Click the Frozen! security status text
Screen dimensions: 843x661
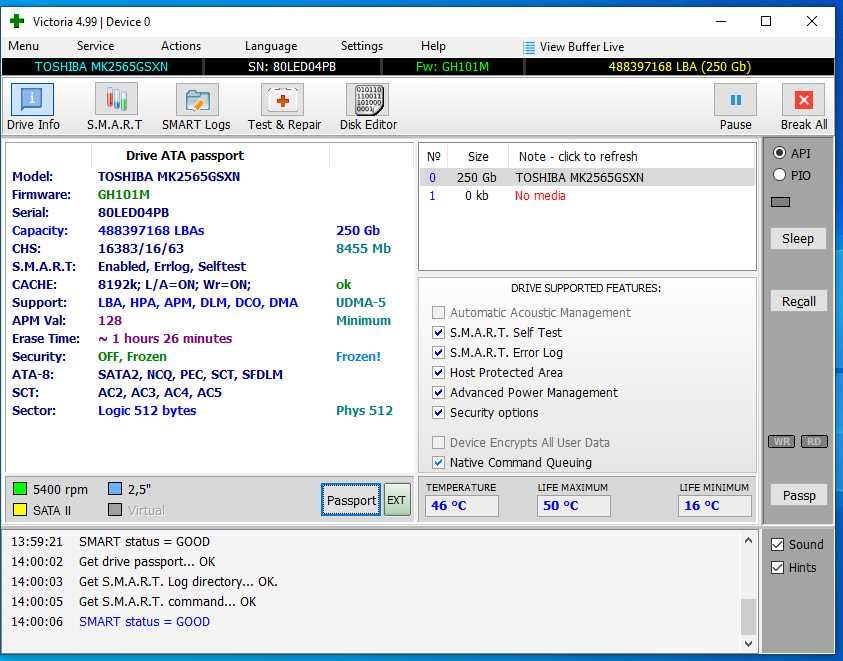tap(358, 357)
